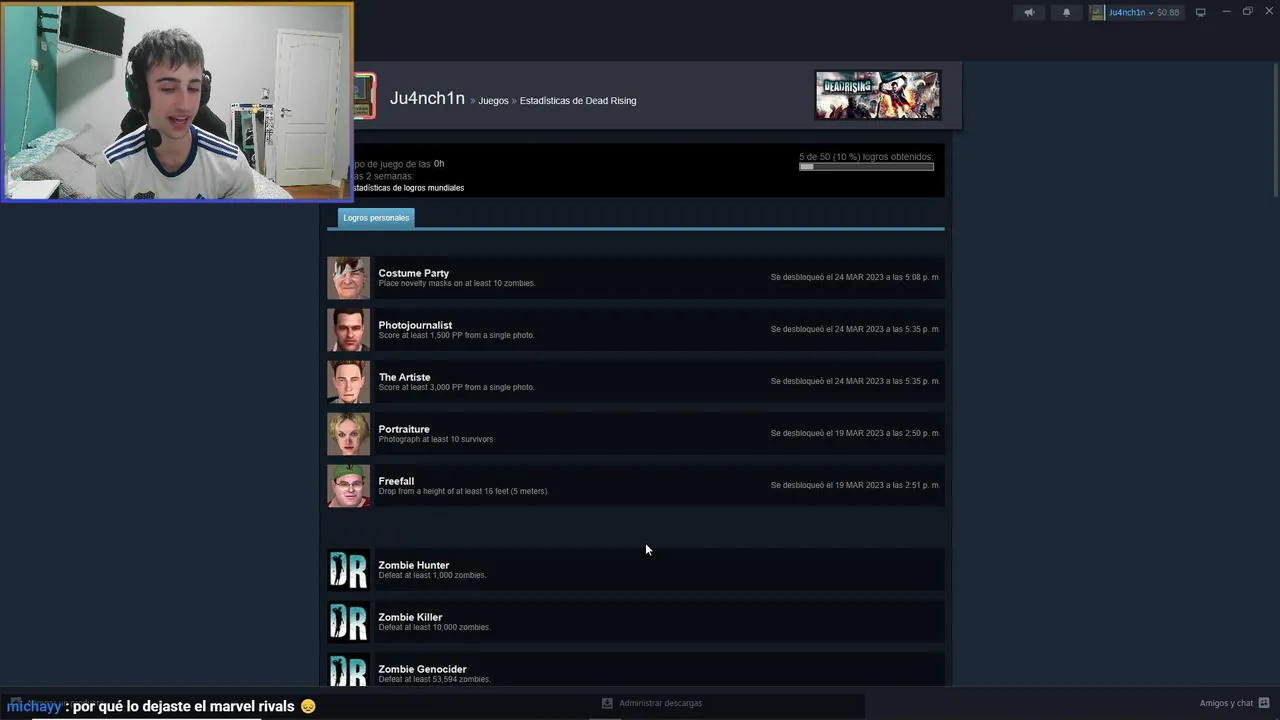The width and height of the screenshot is (1280, 720).
Task: Click the Zombie Genocider title text
Action: [422, 669]
